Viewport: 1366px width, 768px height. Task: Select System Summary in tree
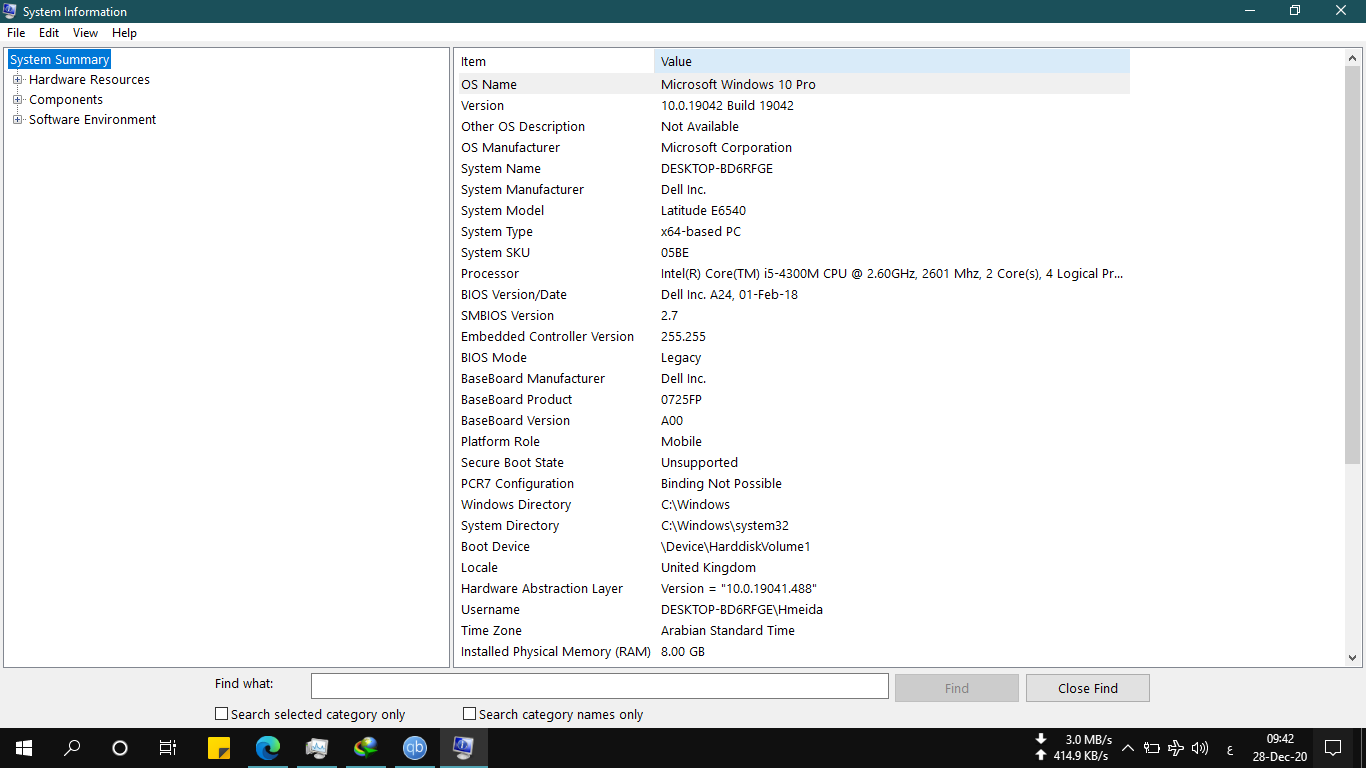coord(59,60)
